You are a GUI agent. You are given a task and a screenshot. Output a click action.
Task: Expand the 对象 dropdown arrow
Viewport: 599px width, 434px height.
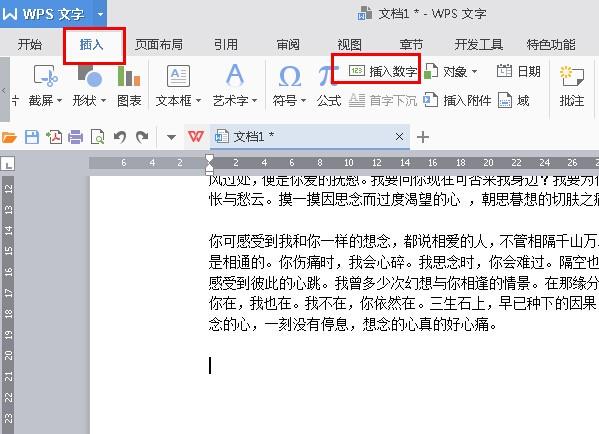click(474, 71)
